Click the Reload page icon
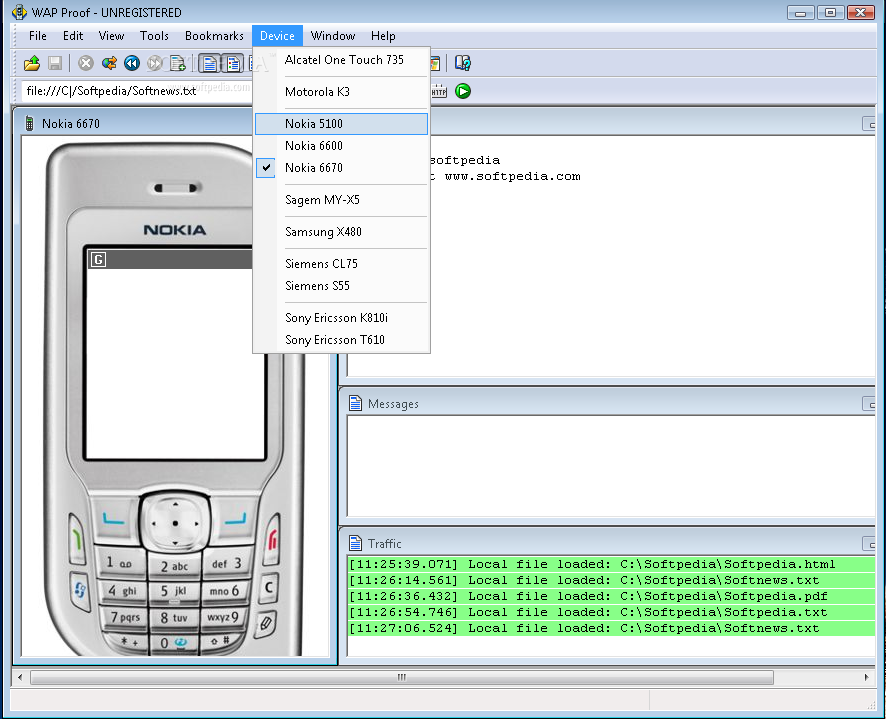 pyautogui.click(x=109, y=63)
